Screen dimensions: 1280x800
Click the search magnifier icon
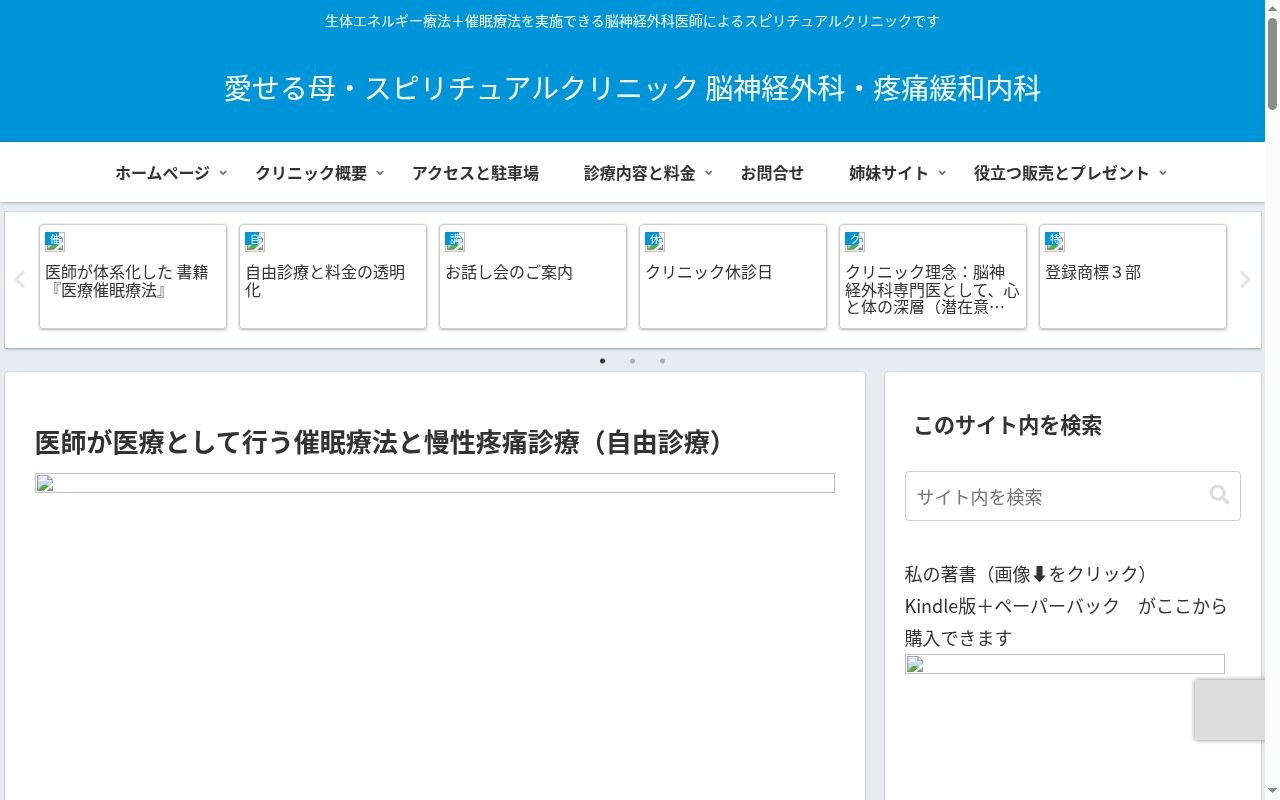click(1218, 494)
